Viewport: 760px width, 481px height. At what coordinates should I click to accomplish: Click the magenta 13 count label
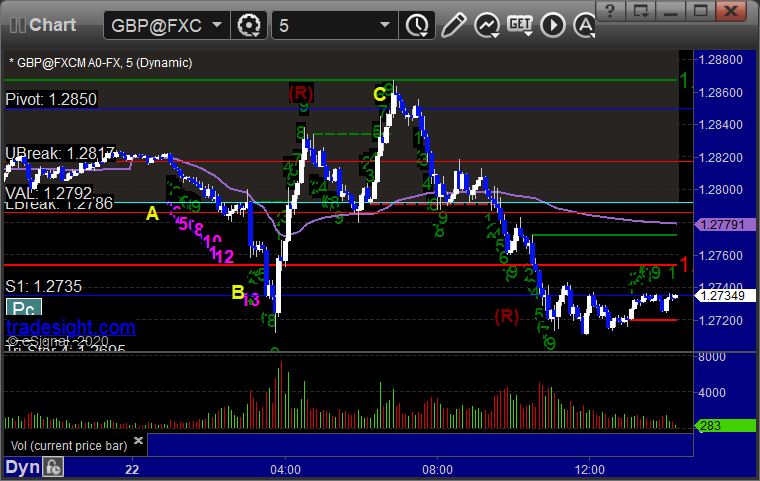252,300
